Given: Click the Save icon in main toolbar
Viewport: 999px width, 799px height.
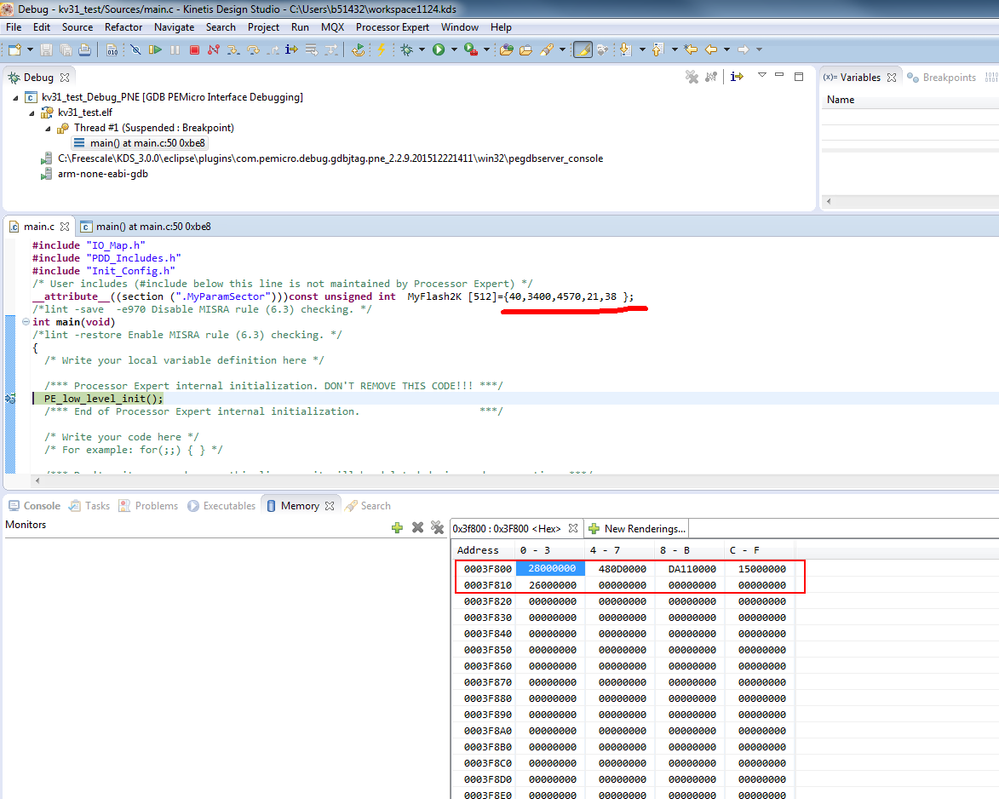Looking at the screenshot, I should point(46,49).
